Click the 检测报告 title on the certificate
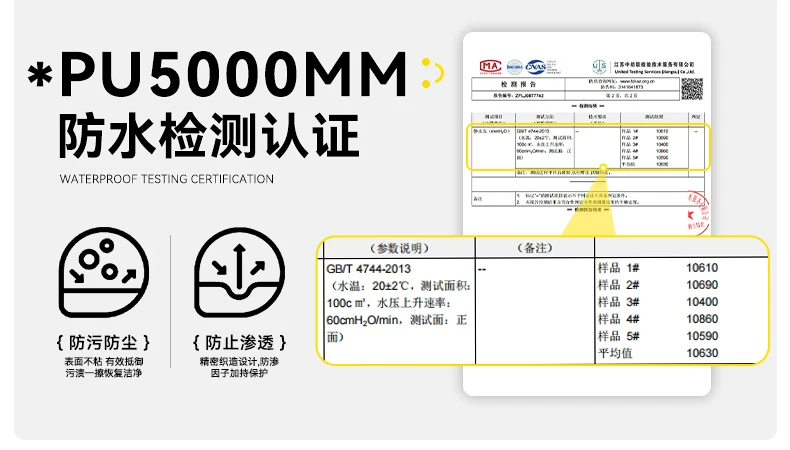 499,86
